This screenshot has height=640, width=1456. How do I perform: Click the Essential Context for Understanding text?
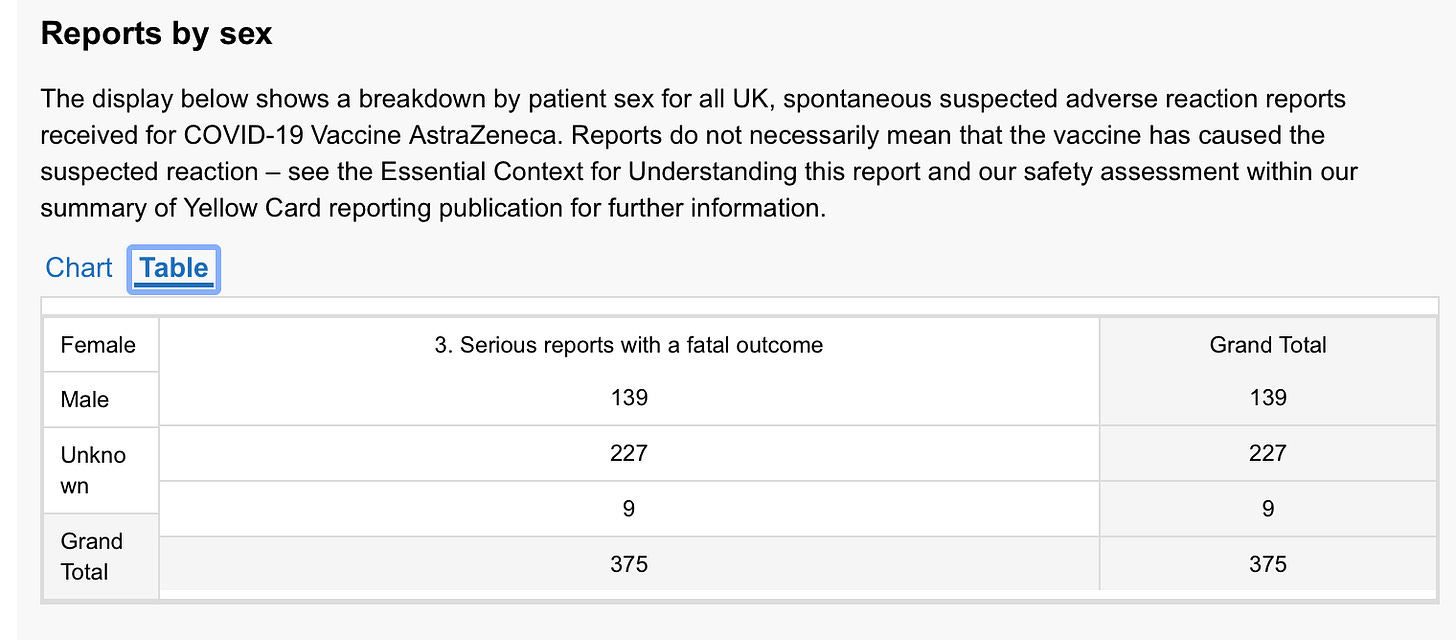tap(588, 172)
